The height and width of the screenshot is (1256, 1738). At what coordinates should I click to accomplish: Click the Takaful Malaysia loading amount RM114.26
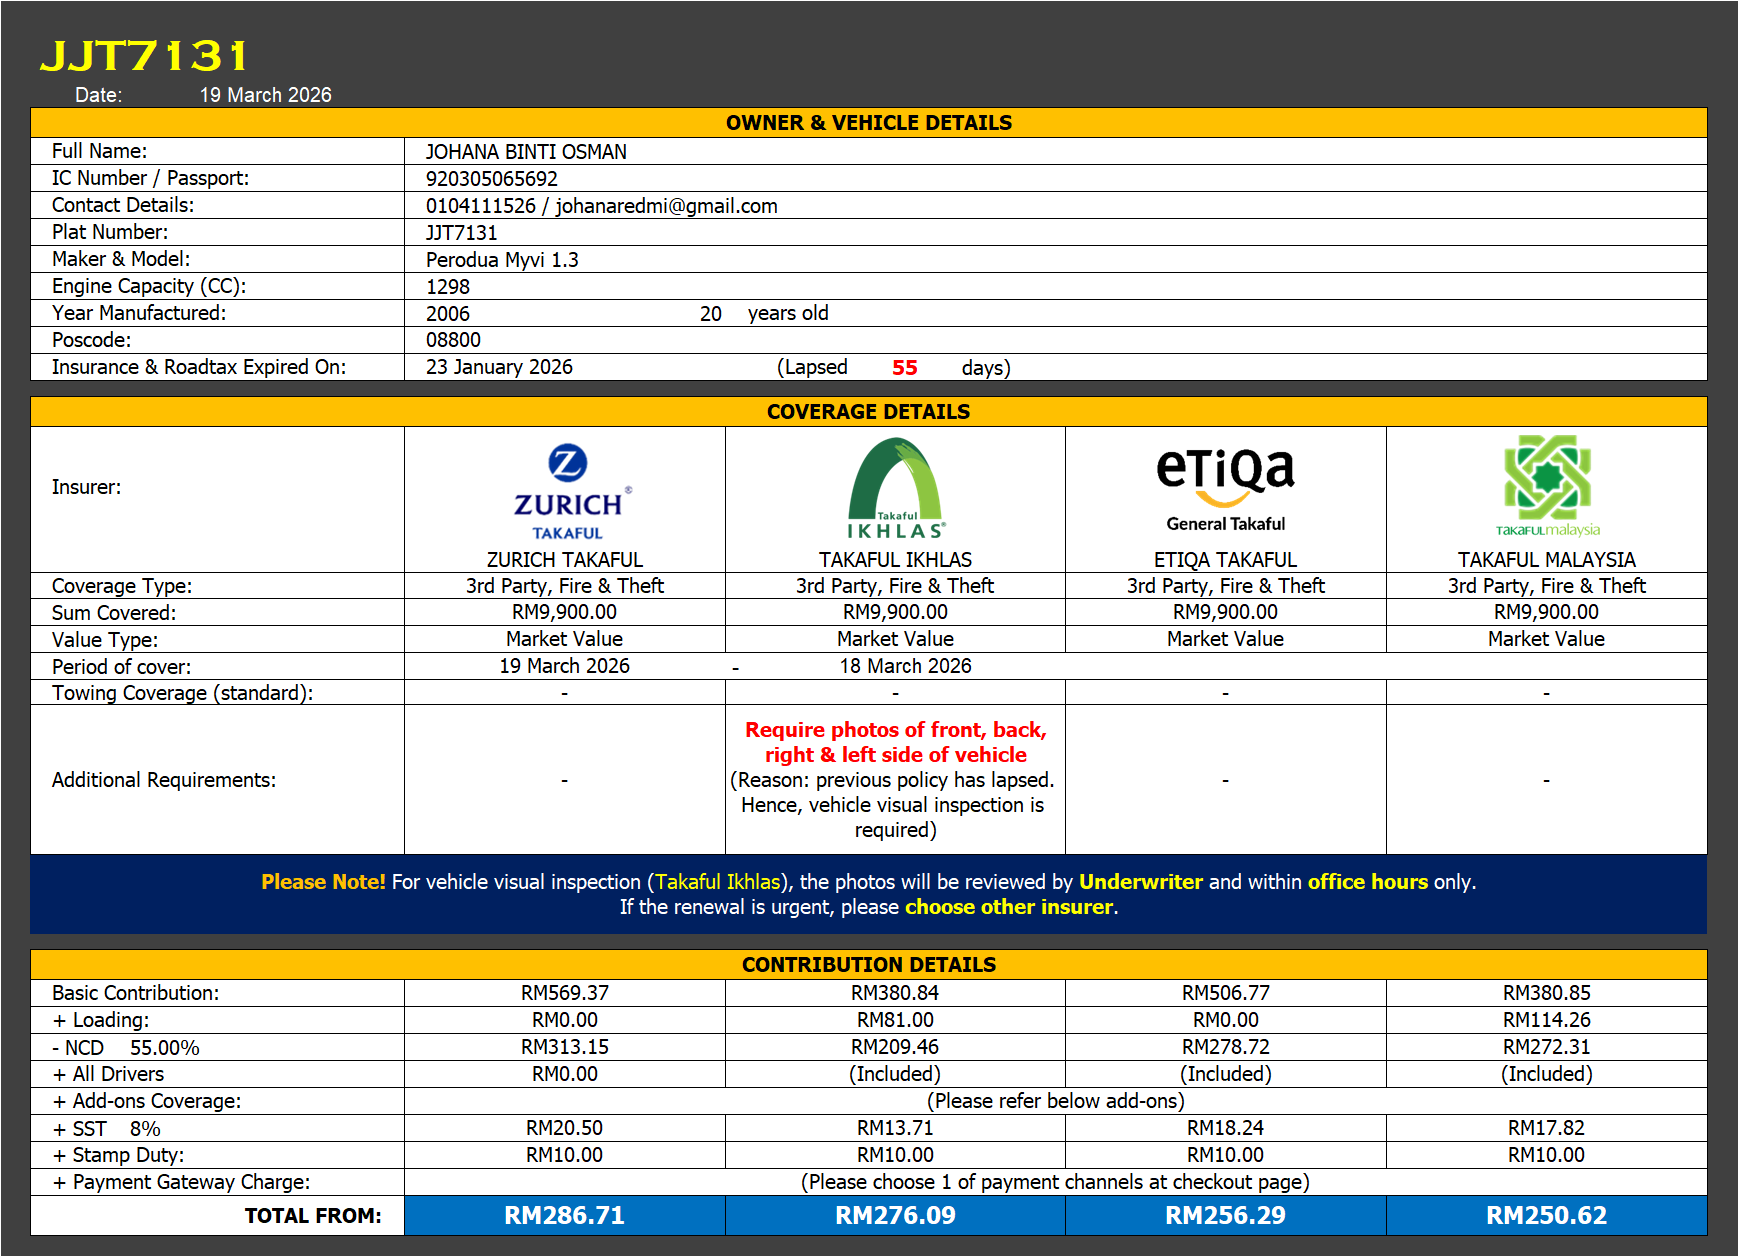(x=1546, y=1020)
